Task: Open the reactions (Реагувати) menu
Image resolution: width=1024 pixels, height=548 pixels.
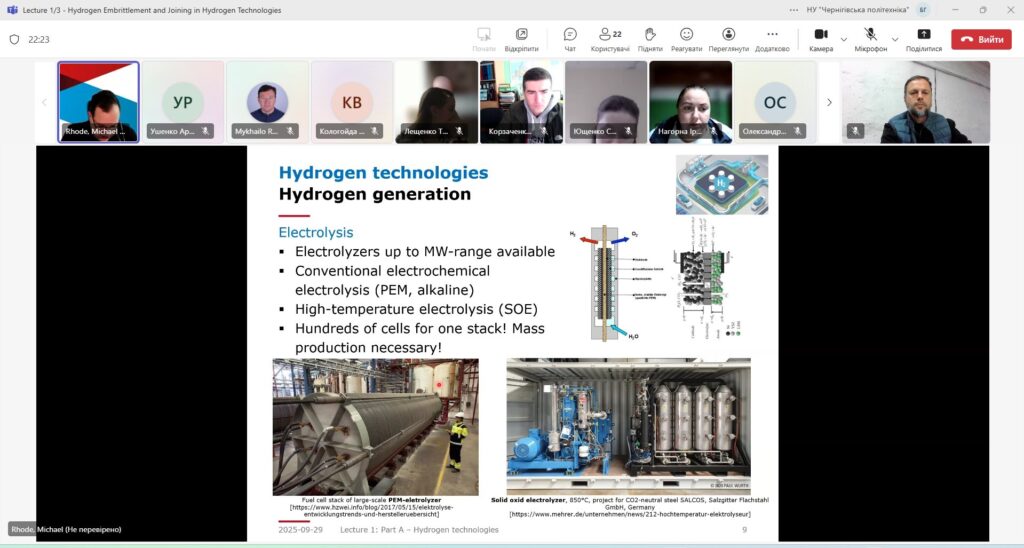Action: (686, 39)
